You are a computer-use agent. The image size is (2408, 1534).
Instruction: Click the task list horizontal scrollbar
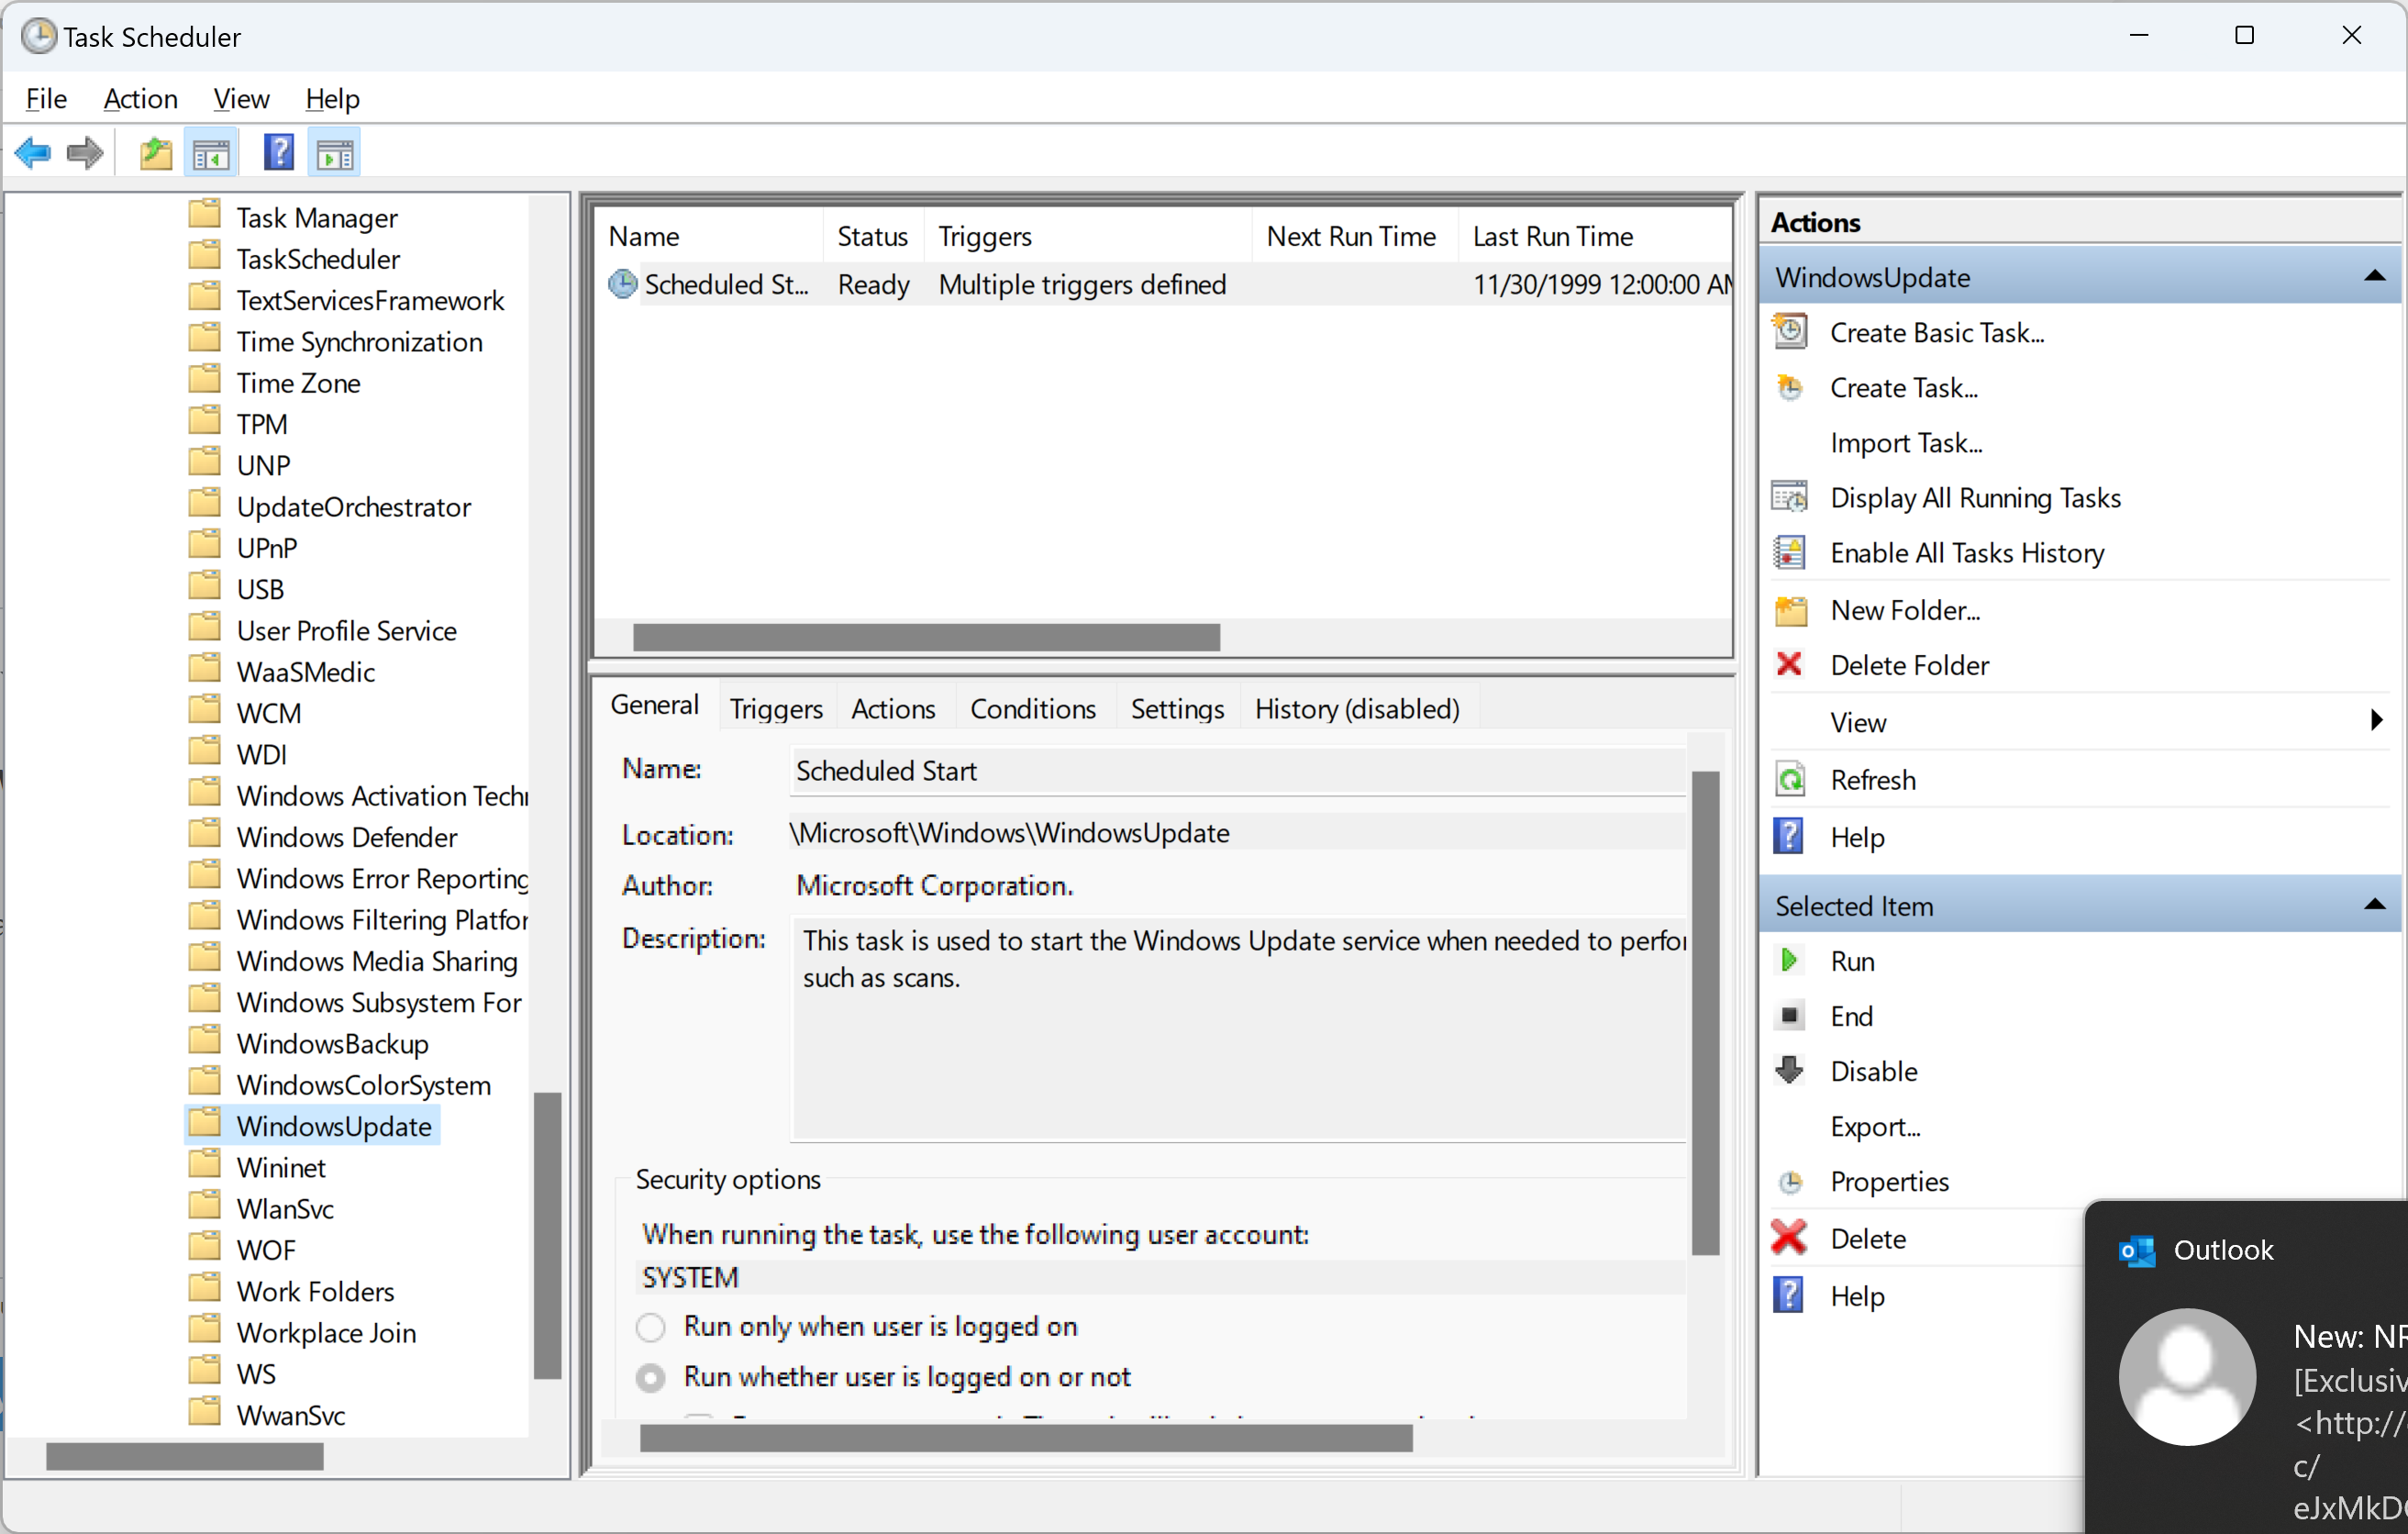coord(926,637)
